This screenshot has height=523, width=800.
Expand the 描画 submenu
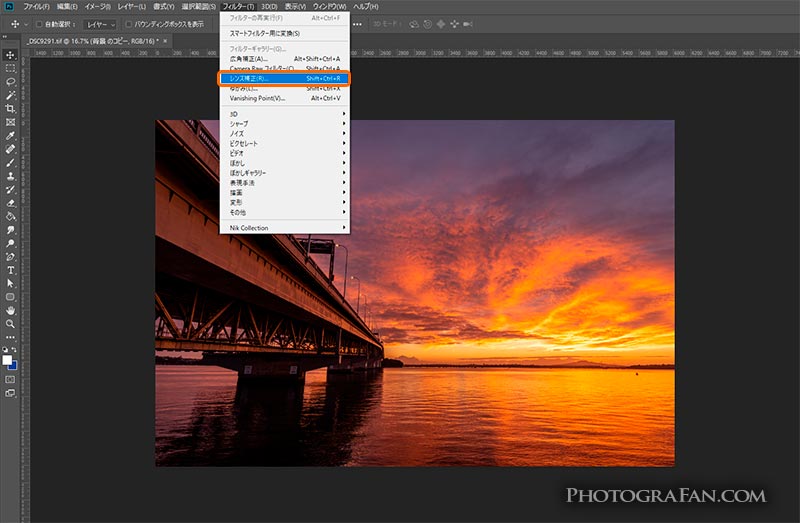285,193
